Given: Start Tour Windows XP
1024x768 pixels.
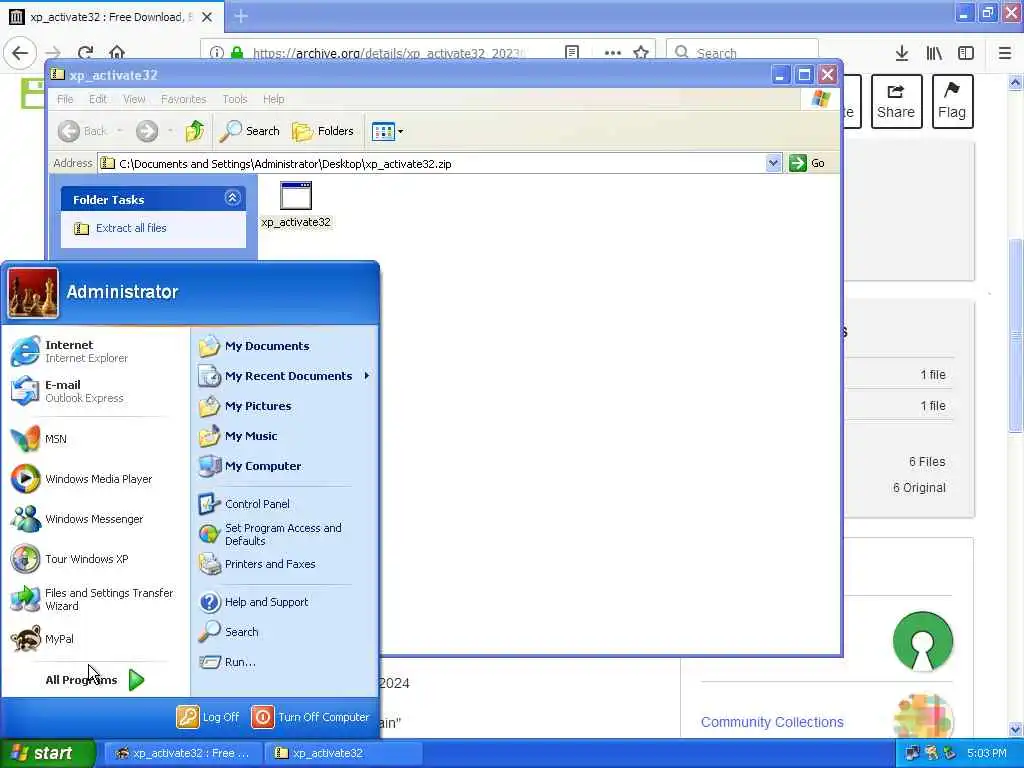Looking at the screenshot, I should (x=71, y=559).
